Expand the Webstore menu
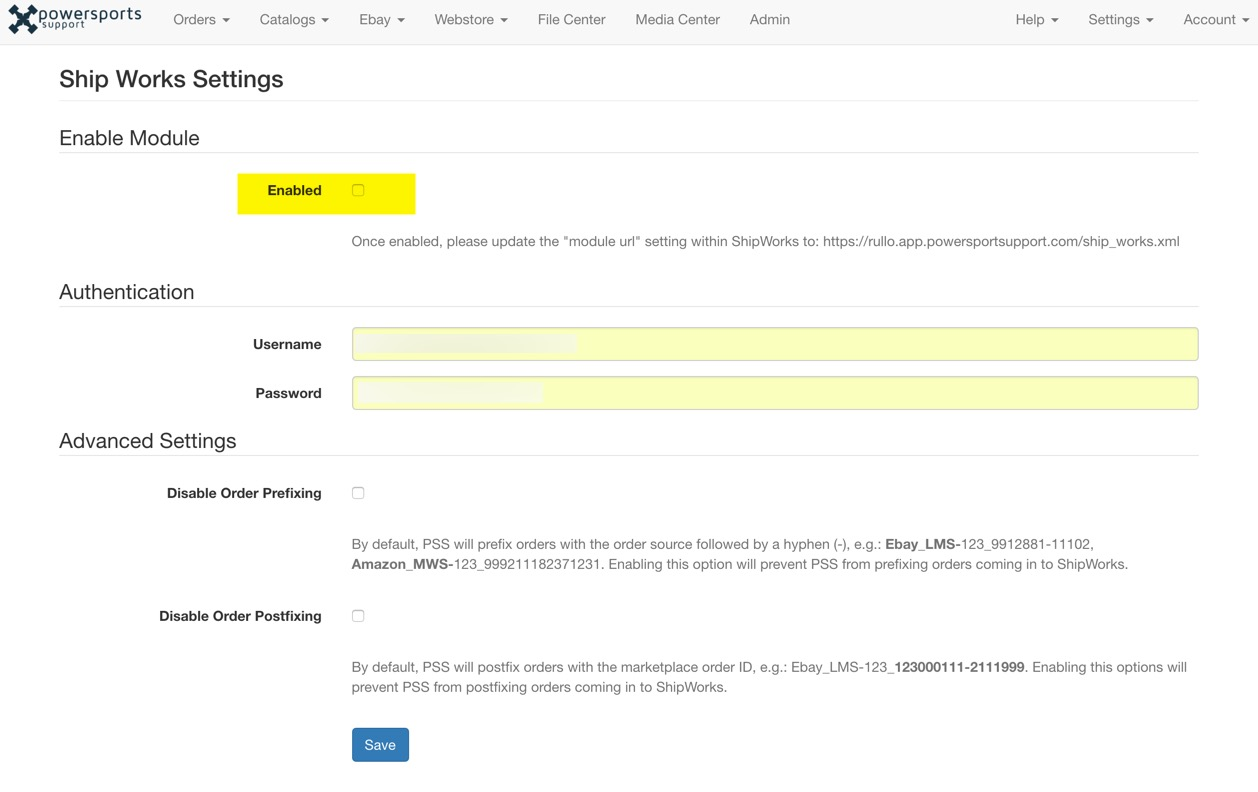 pyautogui.click(x=471, y=19)
